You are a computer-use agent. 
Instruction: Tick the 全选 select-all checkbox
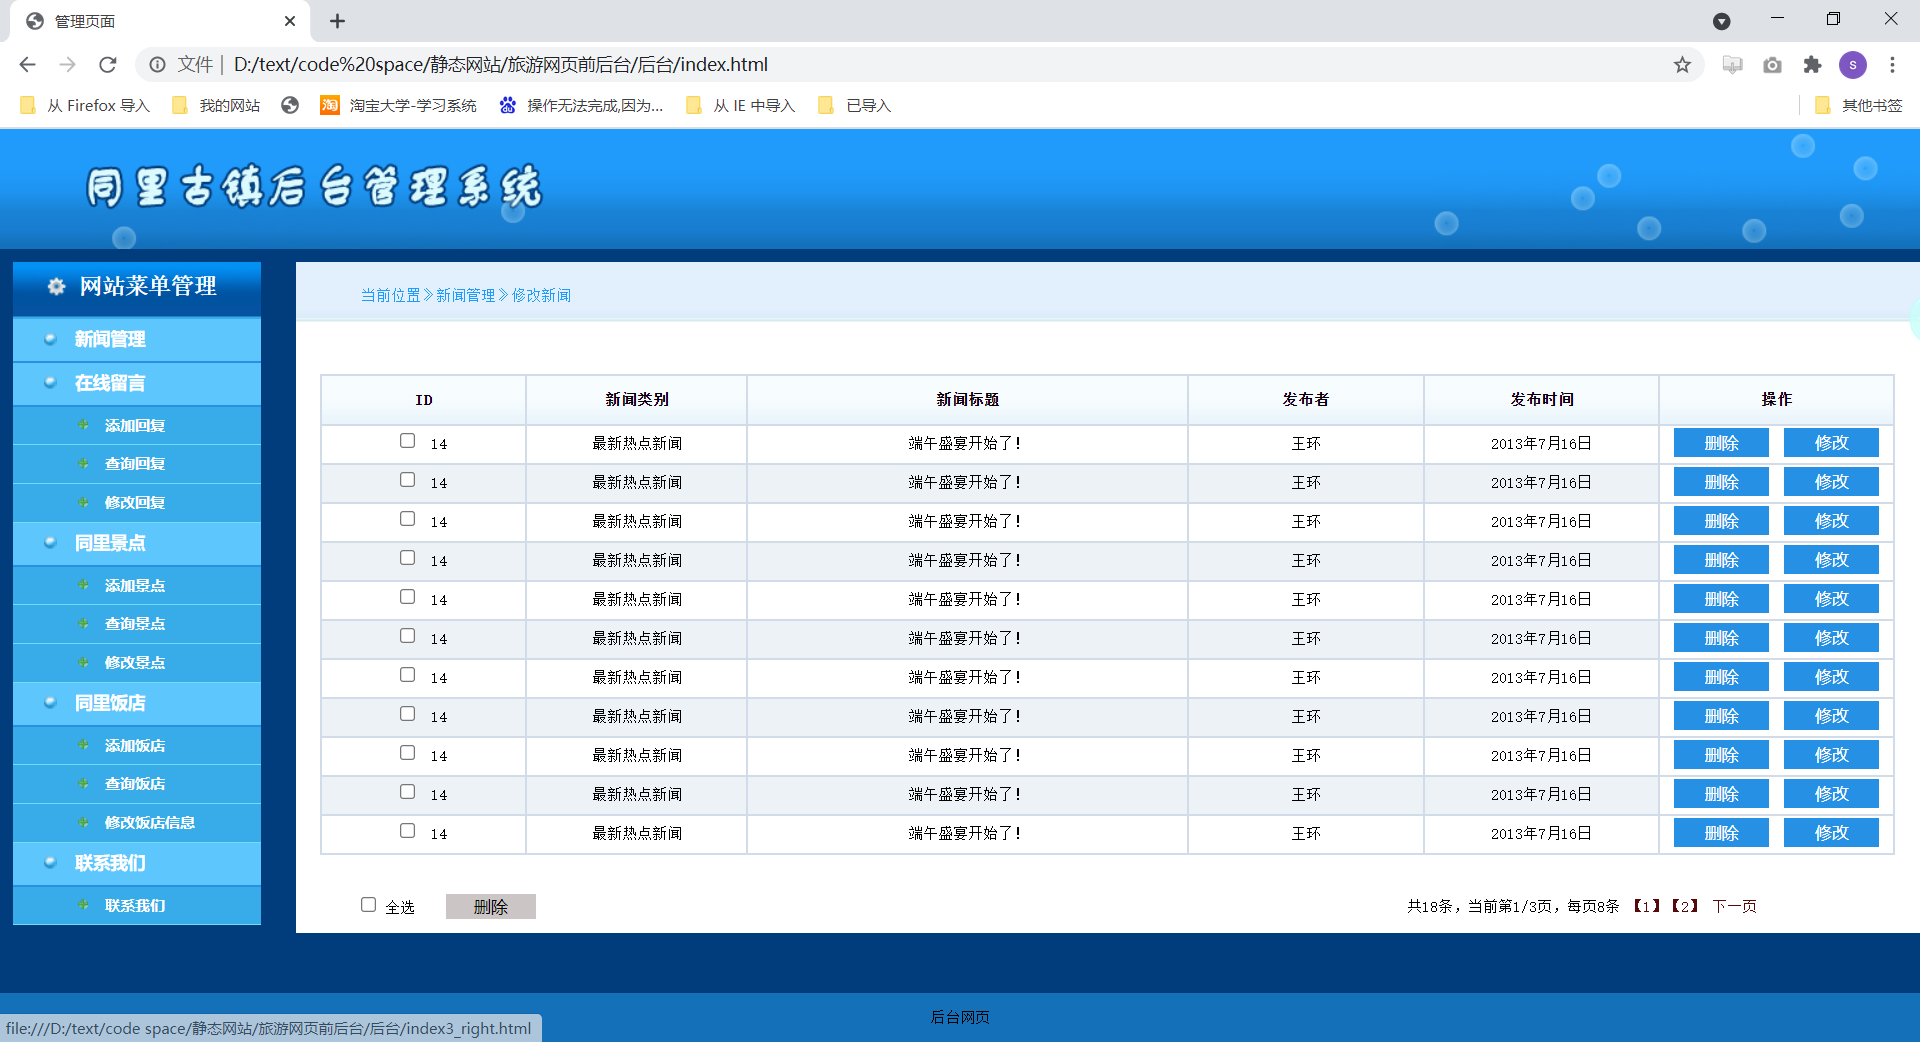point(368,905)
